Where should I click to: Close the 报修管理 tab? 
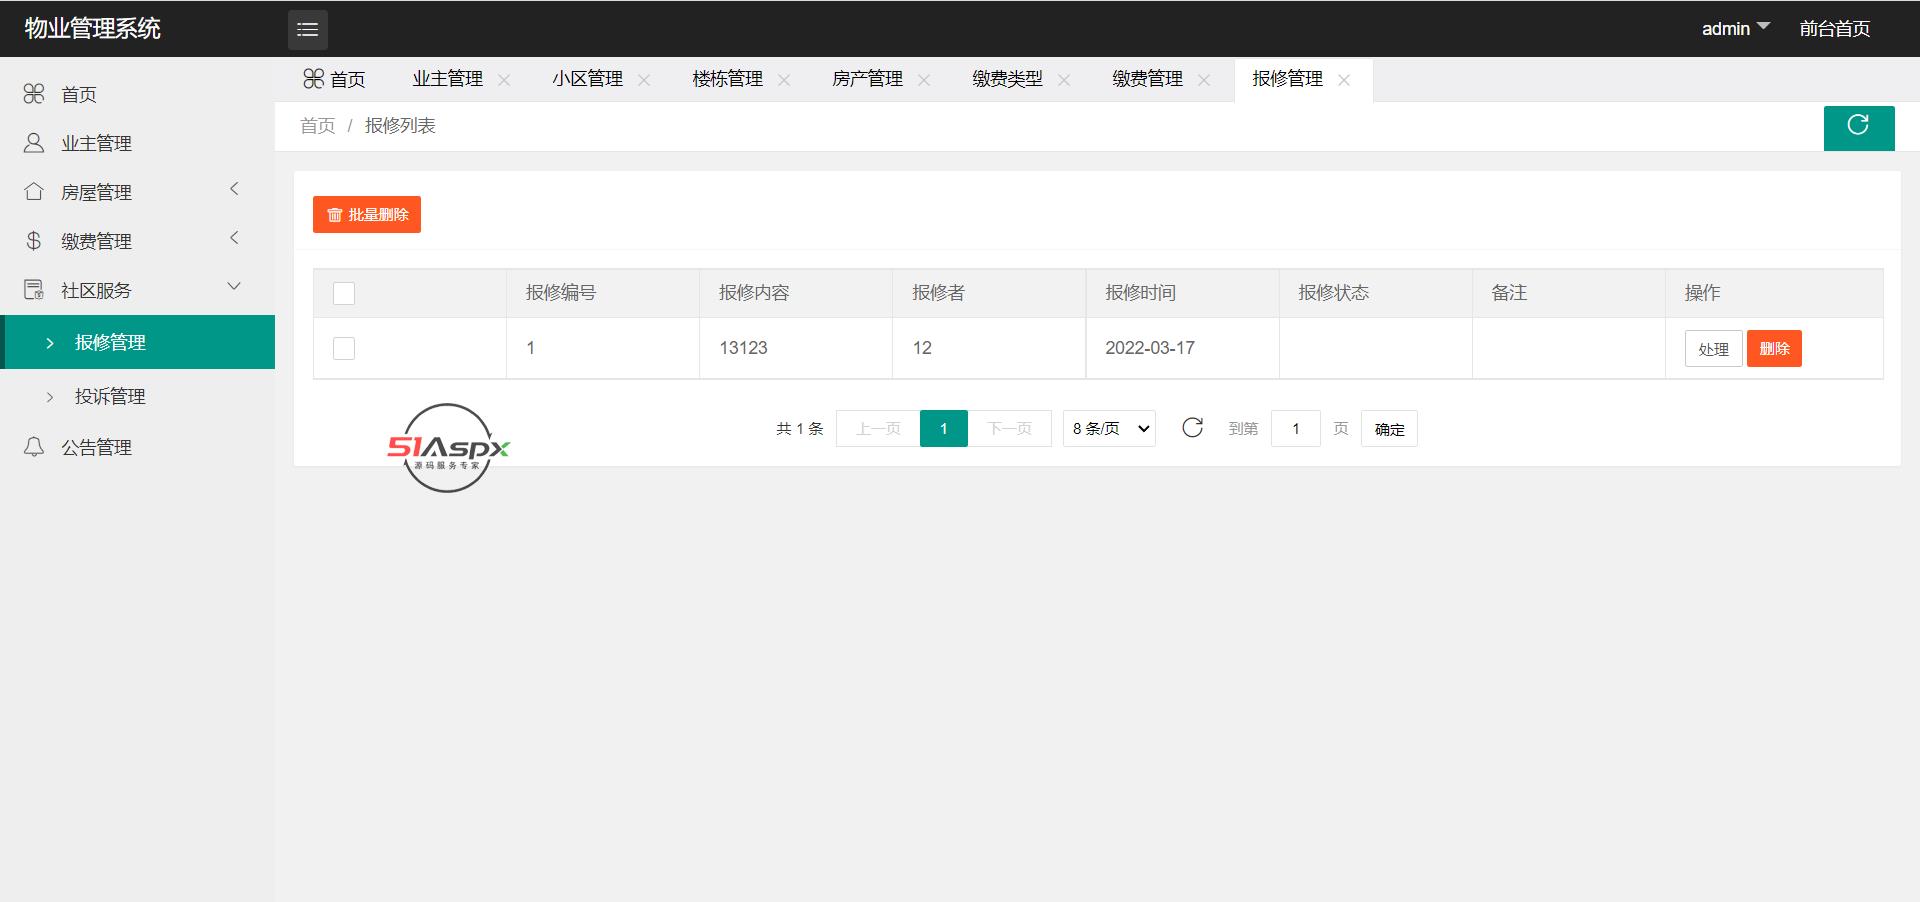click(1344, 80)
